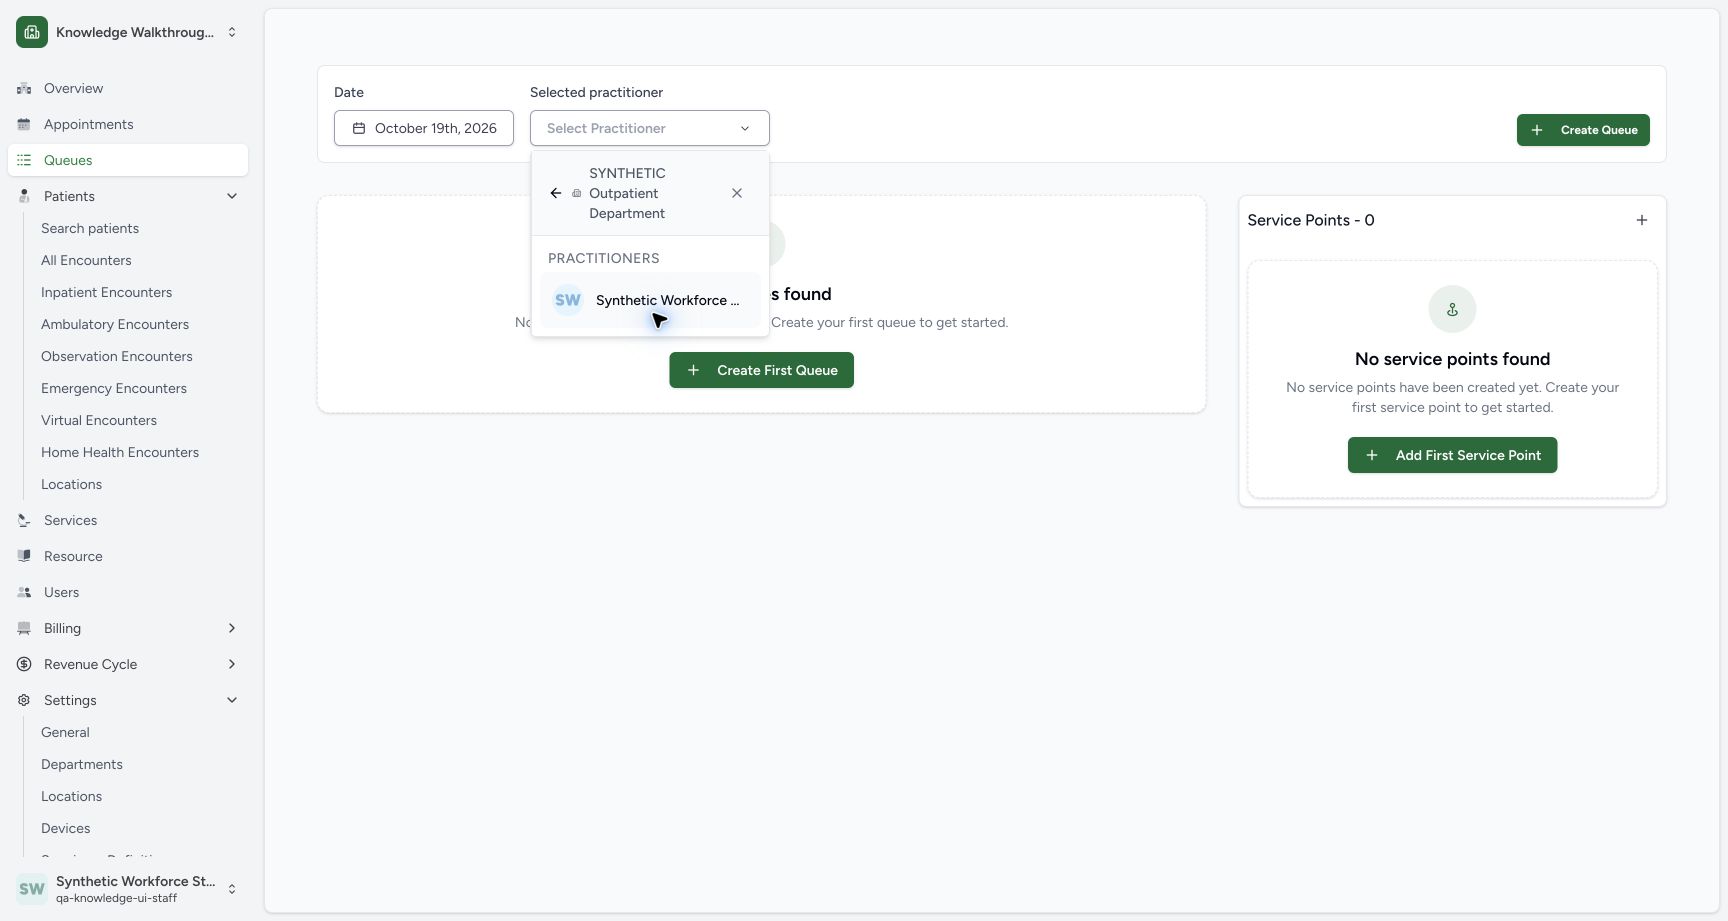Click the Users icon in sidebar
Viewport: 1728px width, 921px height.
24,592
